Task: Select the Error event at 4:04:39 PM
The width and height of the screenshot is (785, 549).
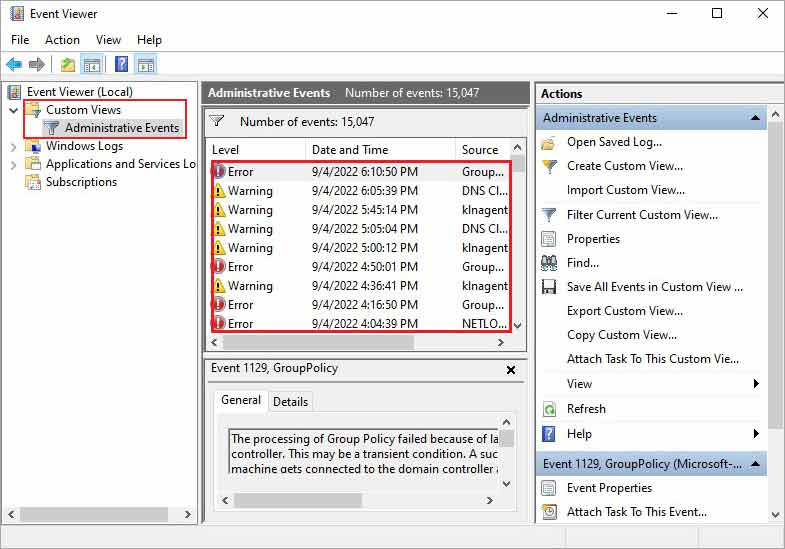Action: (x=360, y=324)
